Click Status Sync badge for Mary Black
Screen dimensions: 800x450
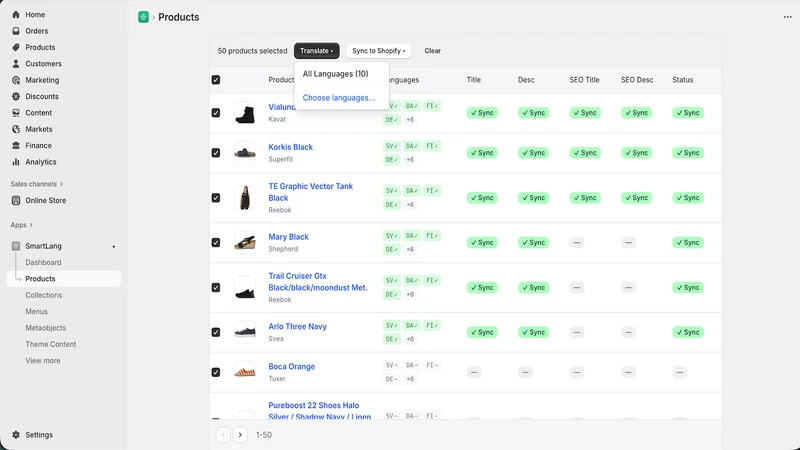coord(688,242)
